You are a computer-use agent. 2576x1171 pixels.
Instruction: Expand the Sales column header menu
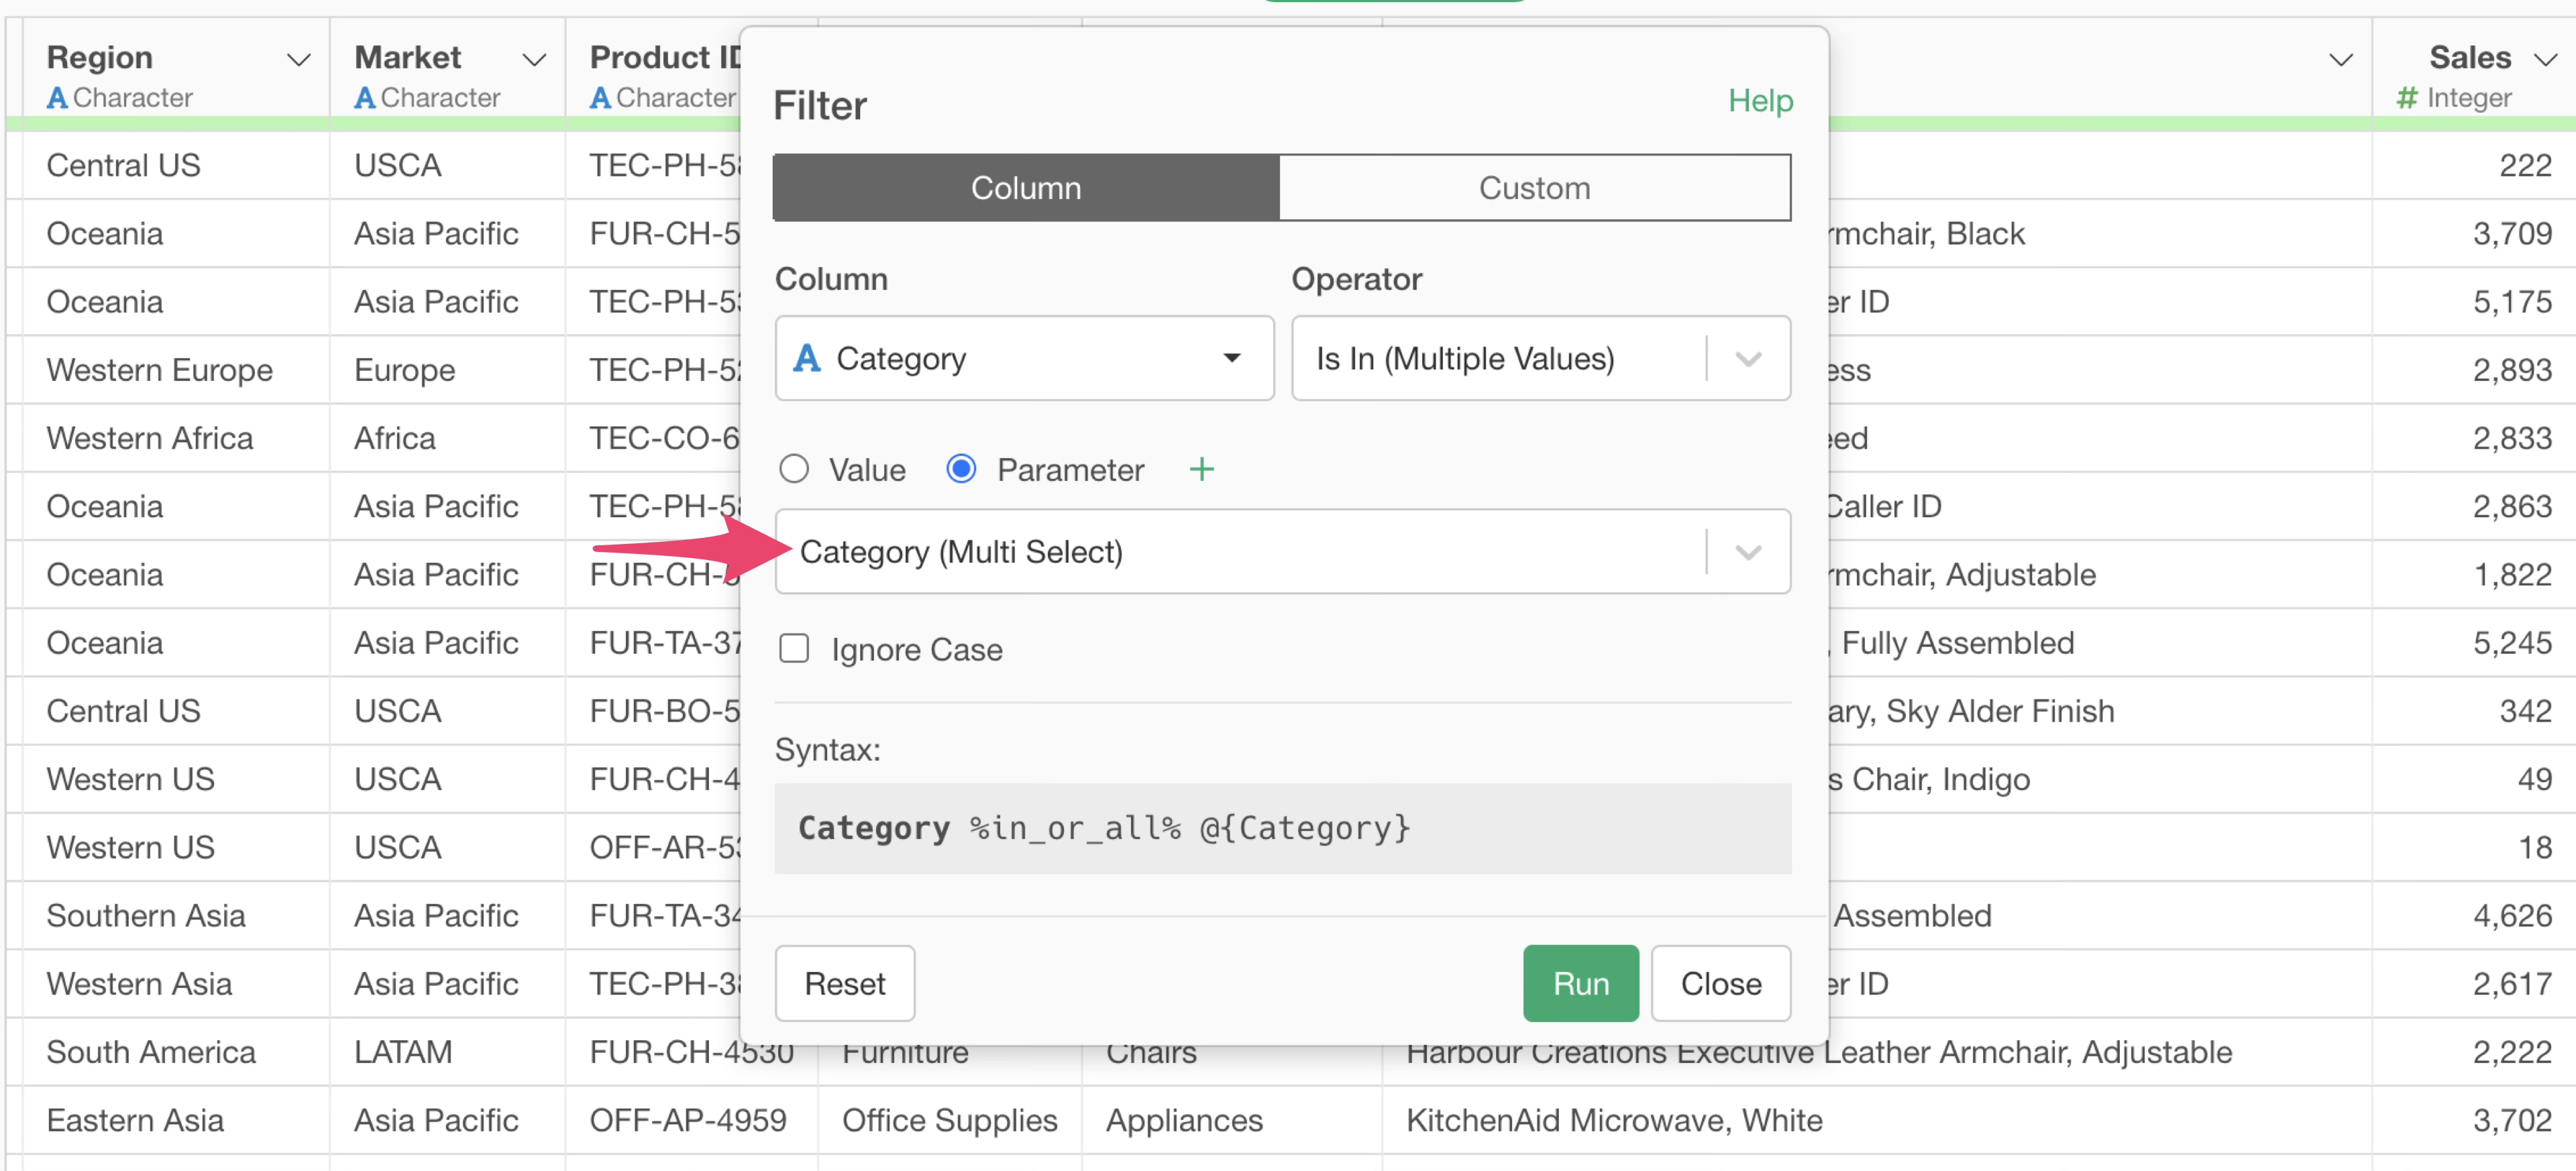tap(2545, 60)
